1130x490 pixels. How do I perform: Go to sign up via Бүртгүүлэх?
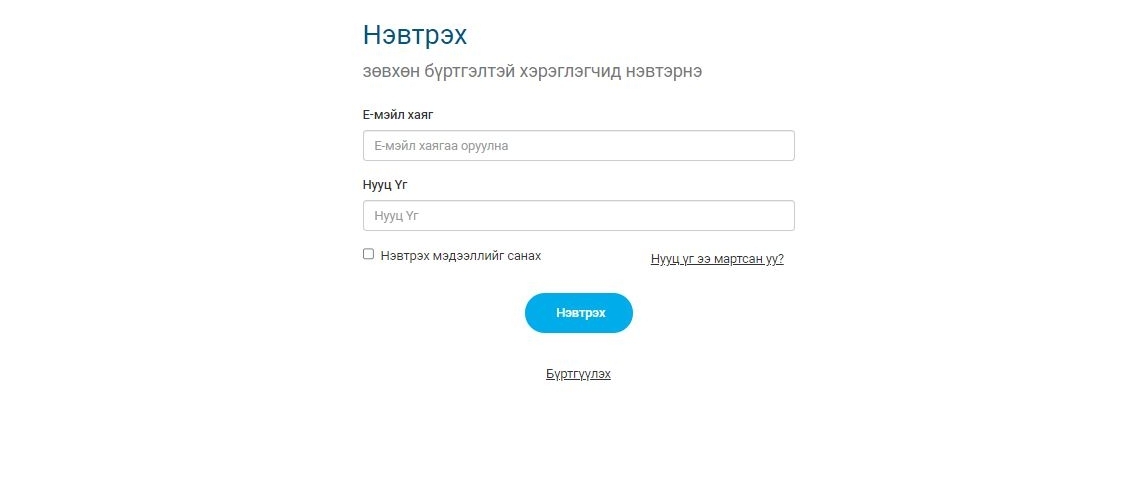[578, 374]
